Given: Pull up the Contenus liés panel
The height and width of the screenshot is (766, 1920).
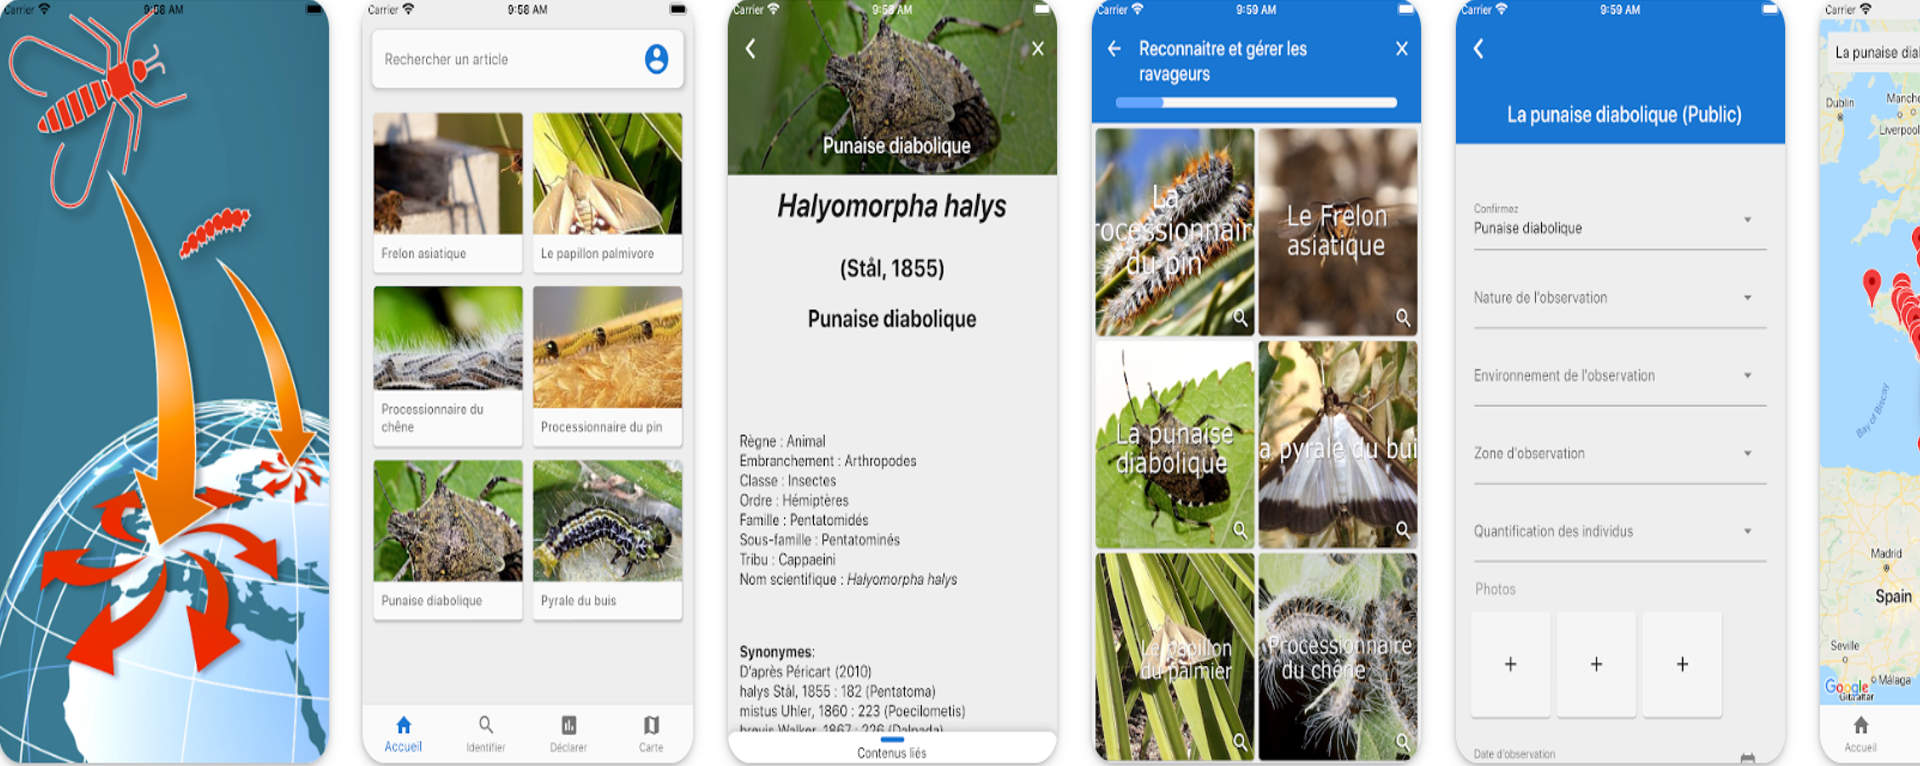Looking at the screenshot, I should tap(892, 747).
